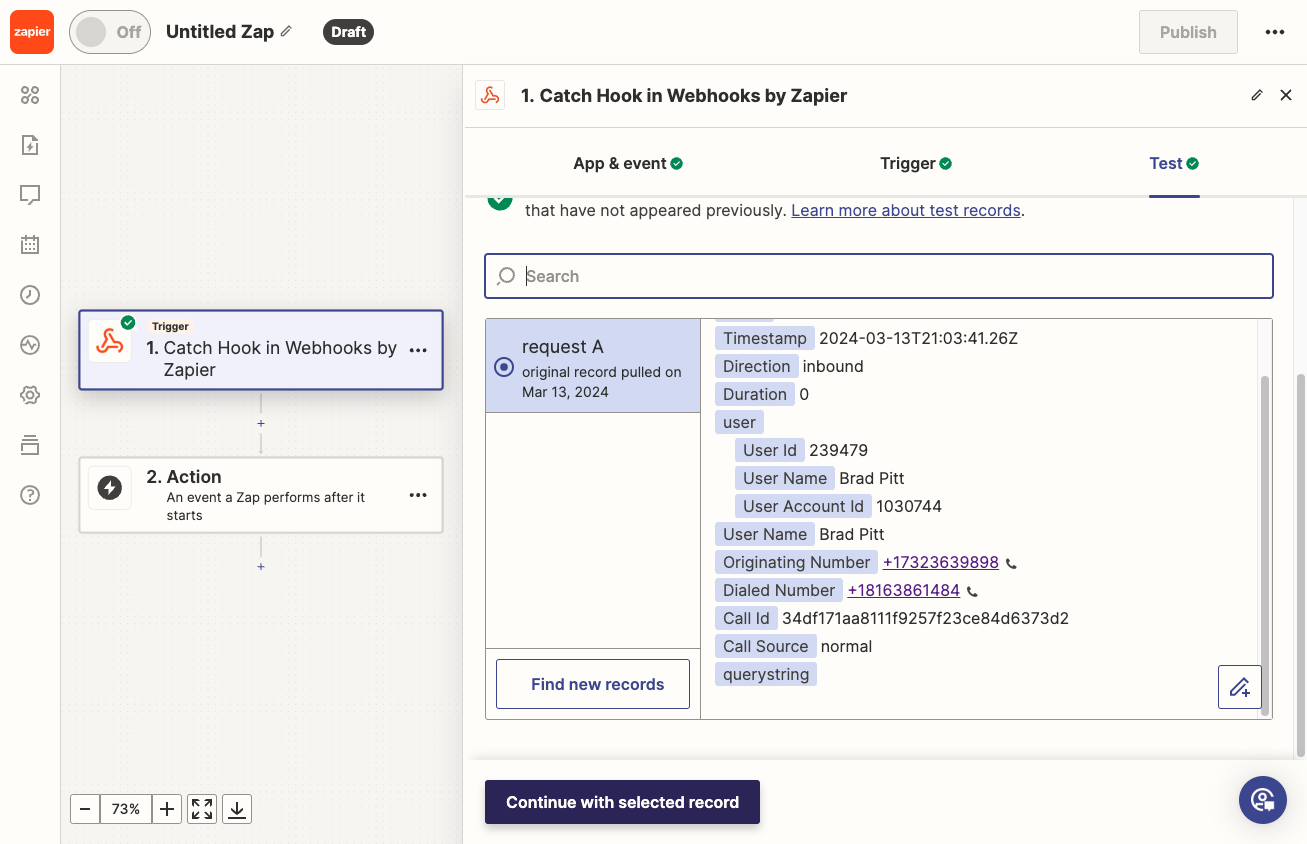This screenshot has height=844, width=1307.
Task: Switch to the Trigger tab
Action: tap(916, 163)
